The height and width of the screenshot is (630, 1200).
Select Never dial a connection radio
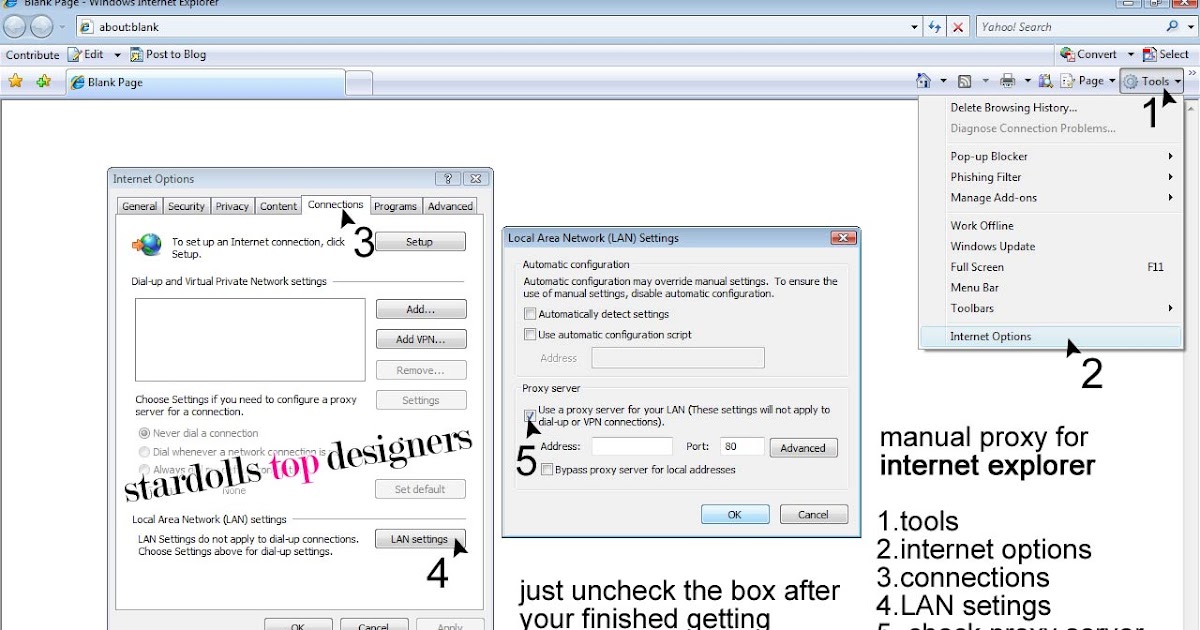click(144, 433)
